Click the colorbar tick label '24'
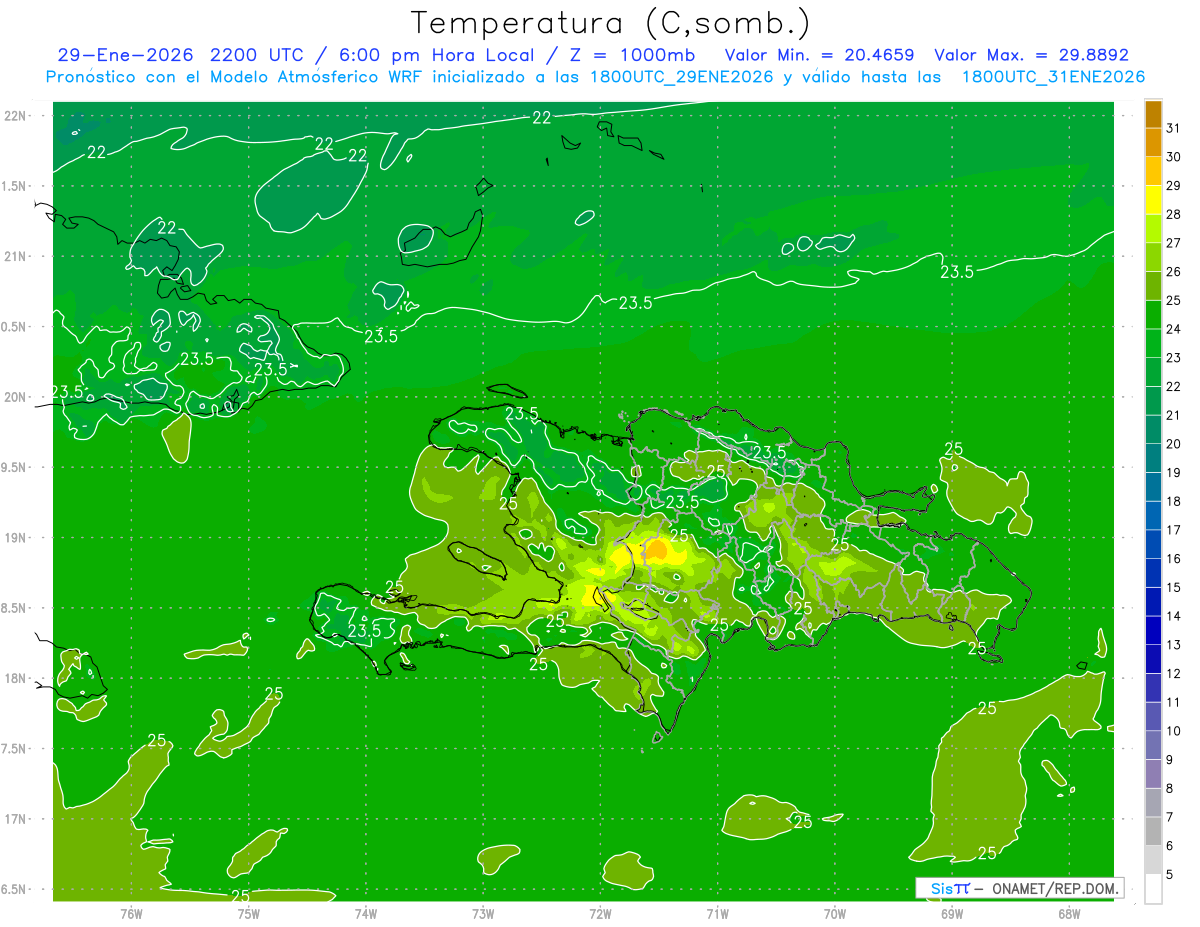The width and height of the screenshot is (1200, 927). tap(1174, 329)
